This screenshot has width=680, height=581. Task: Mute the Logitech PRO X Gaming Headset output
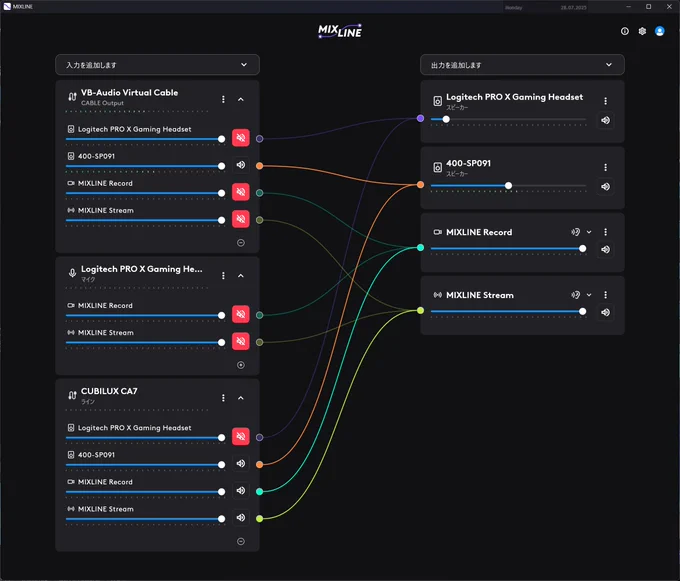[605, 120]
